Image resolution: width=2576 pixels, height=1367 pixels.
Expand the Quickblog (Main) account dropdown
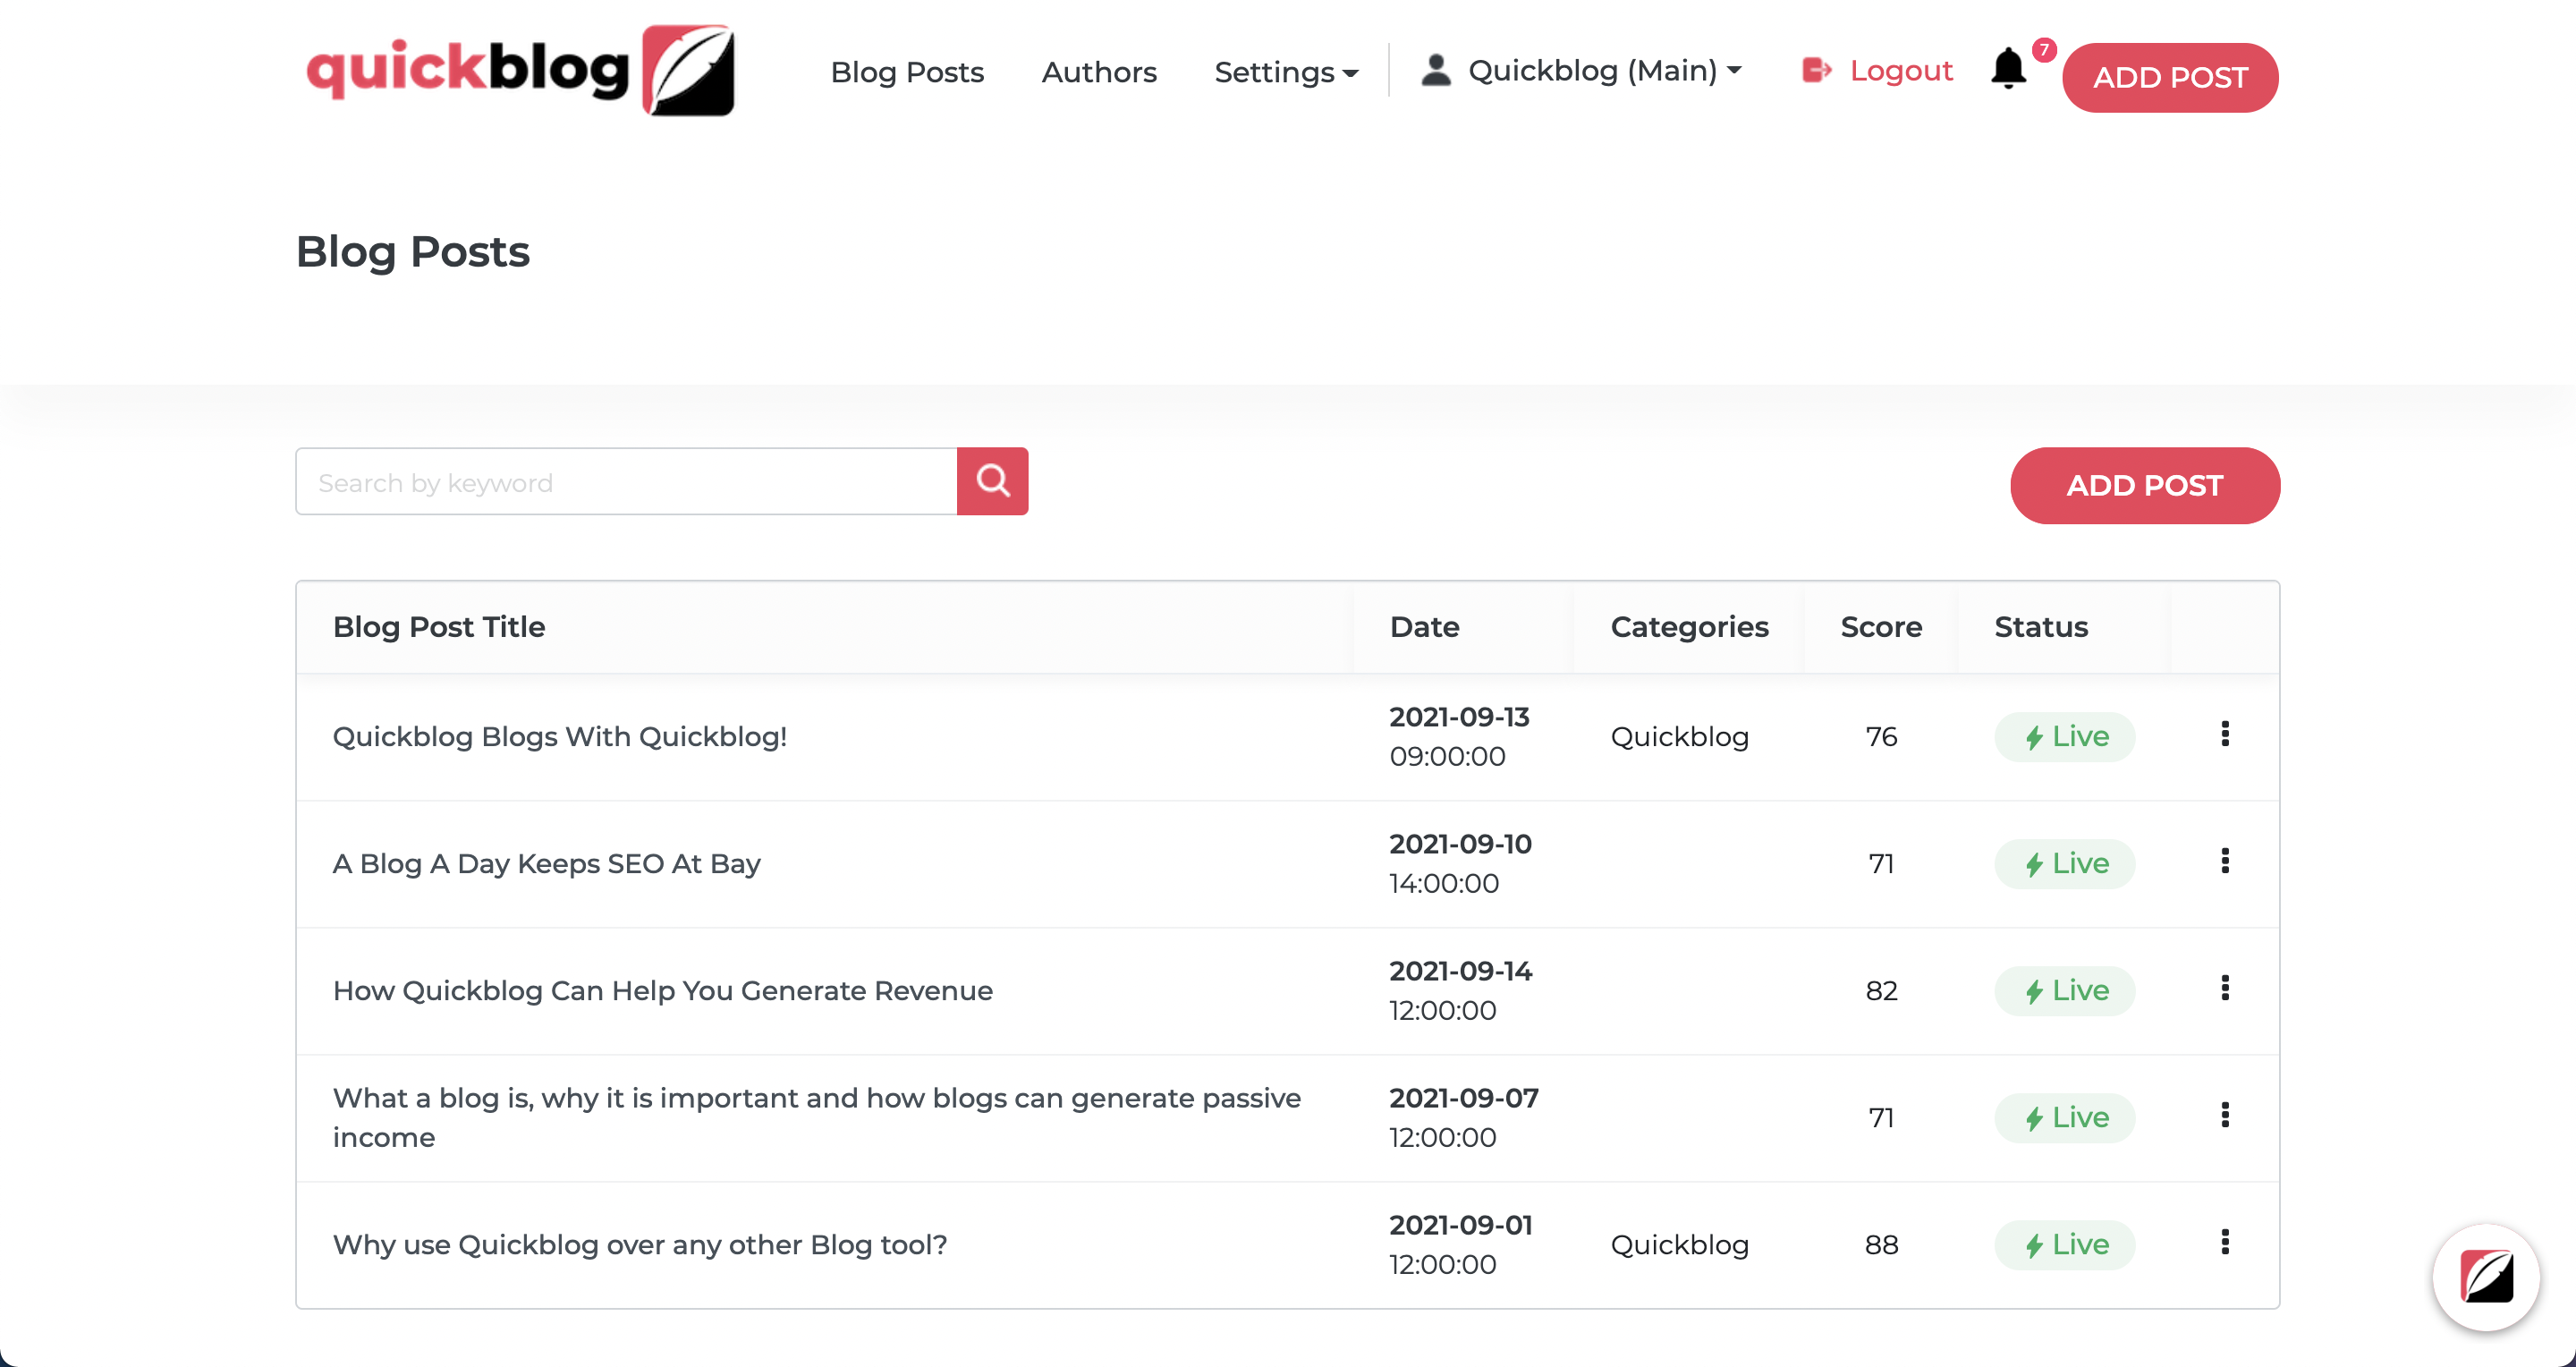coord(1605,70)
